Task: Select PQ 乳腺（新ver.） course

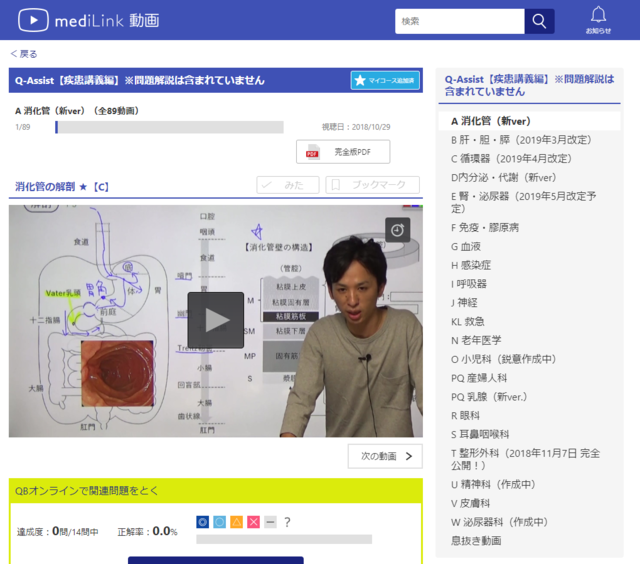Action: click(x=489, y=397)
